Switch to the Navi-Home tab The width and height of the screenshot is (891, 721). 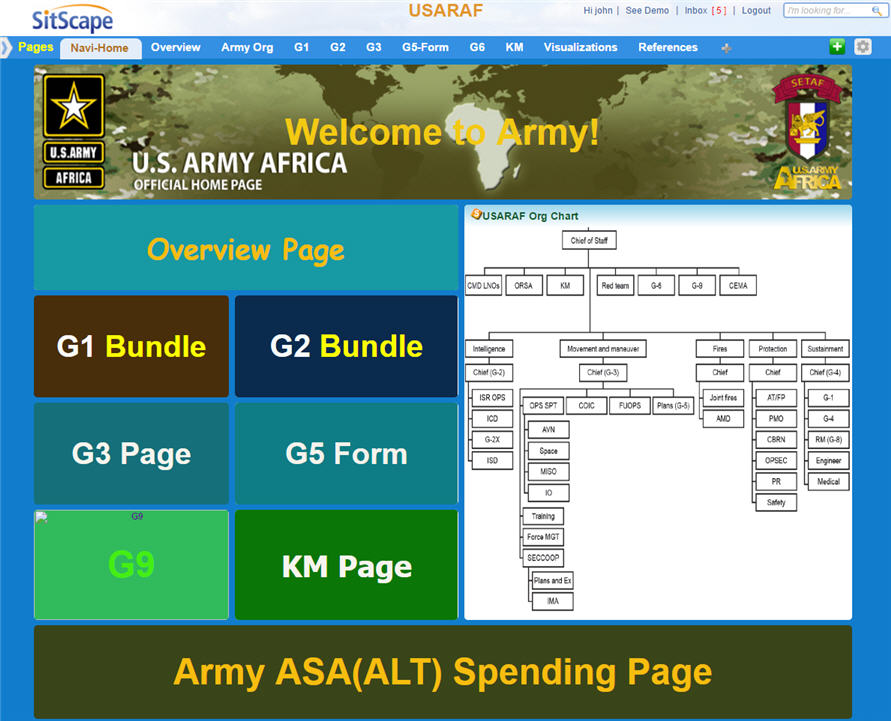pos(100,48)
